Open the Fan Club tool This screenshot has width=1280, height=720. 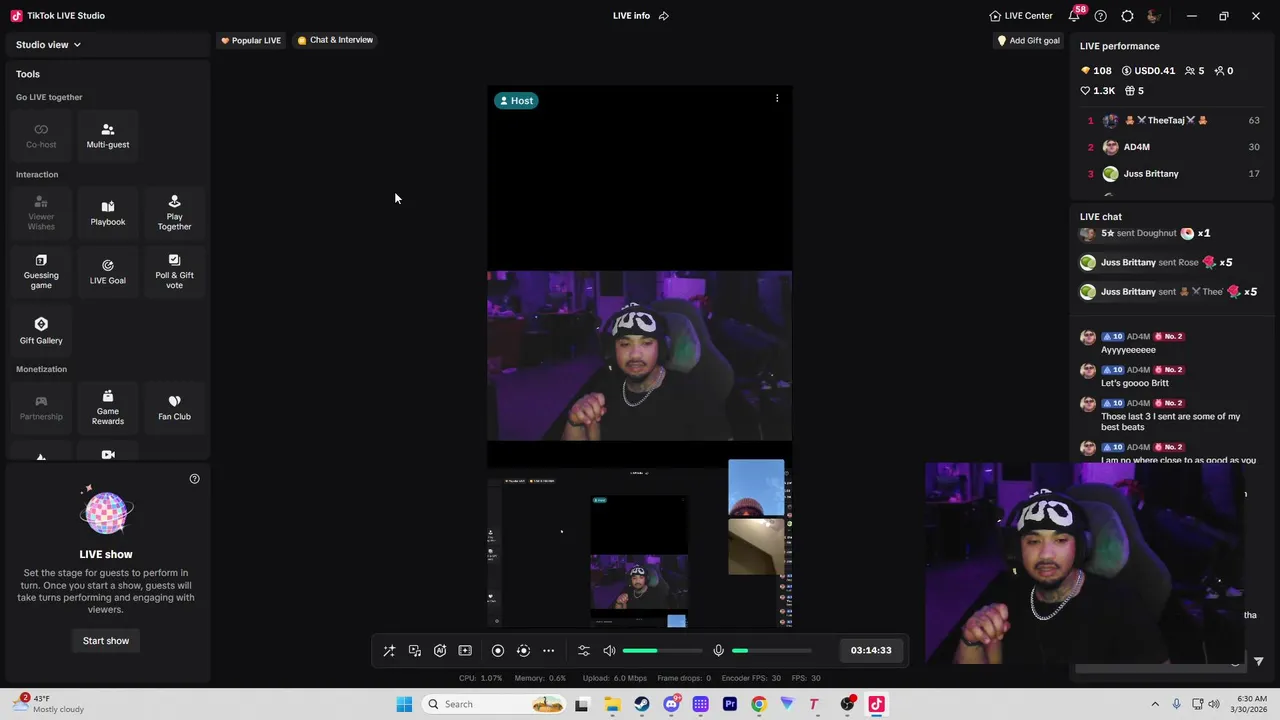174,407
